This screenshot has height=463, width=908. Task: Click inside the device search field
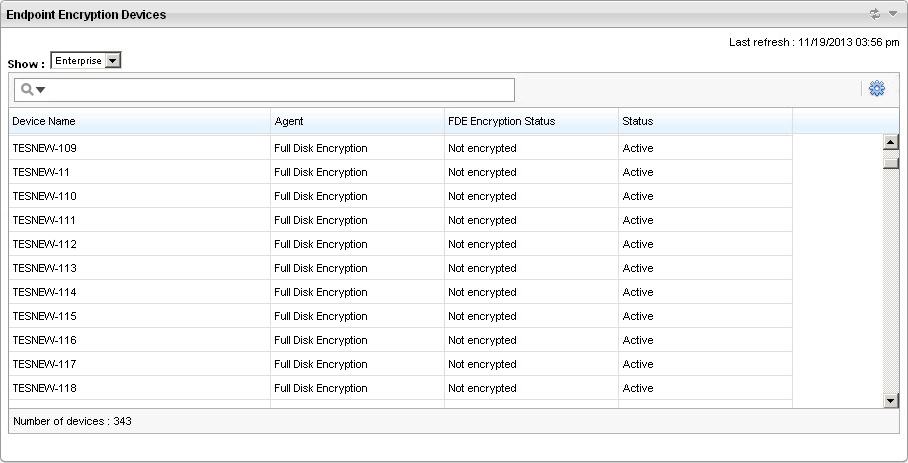click(280, 90)
